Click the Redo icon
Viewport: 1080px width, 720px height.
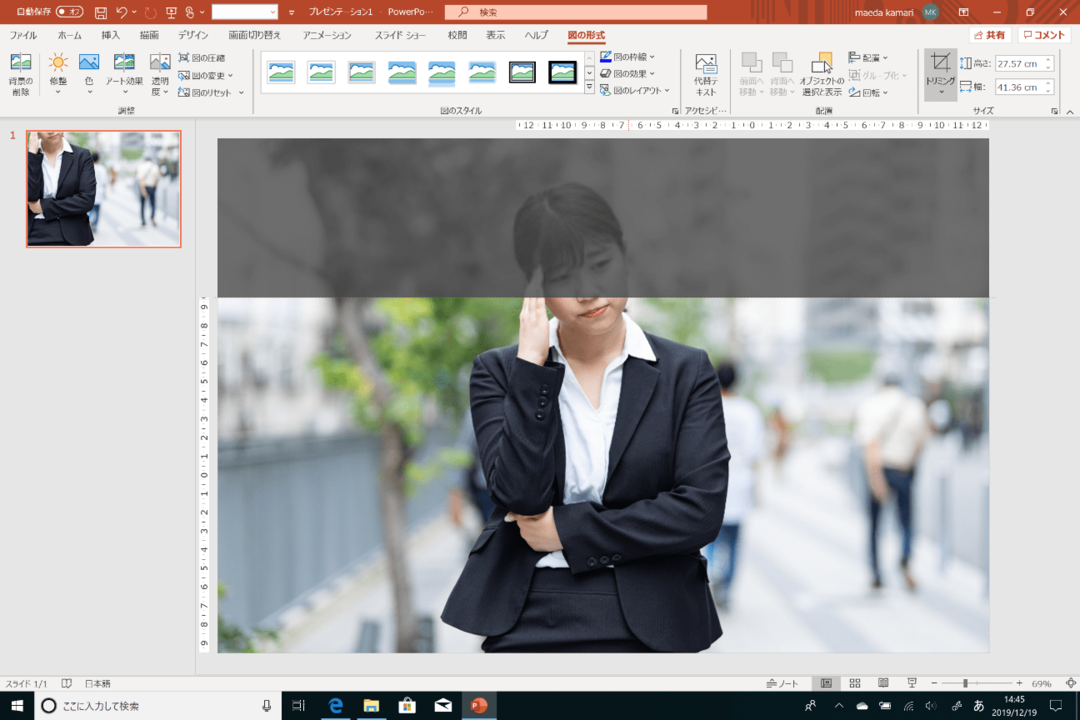point(151,12)
